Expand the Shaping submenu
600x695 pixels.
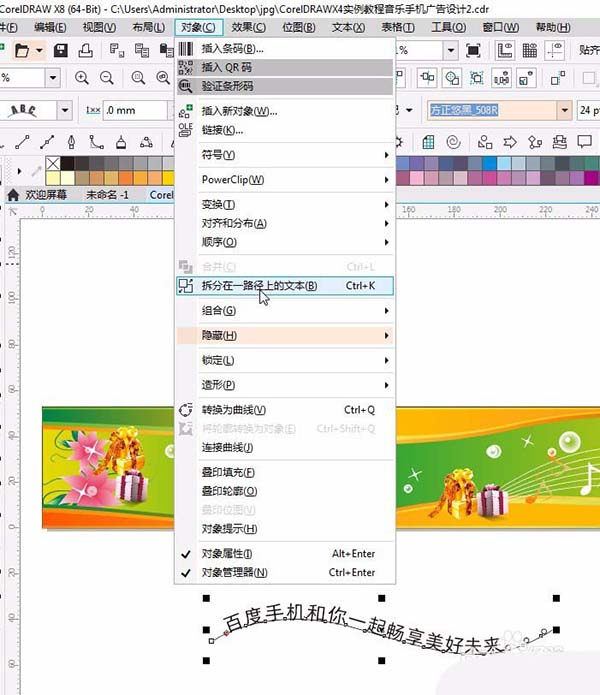tap(284, 385)
